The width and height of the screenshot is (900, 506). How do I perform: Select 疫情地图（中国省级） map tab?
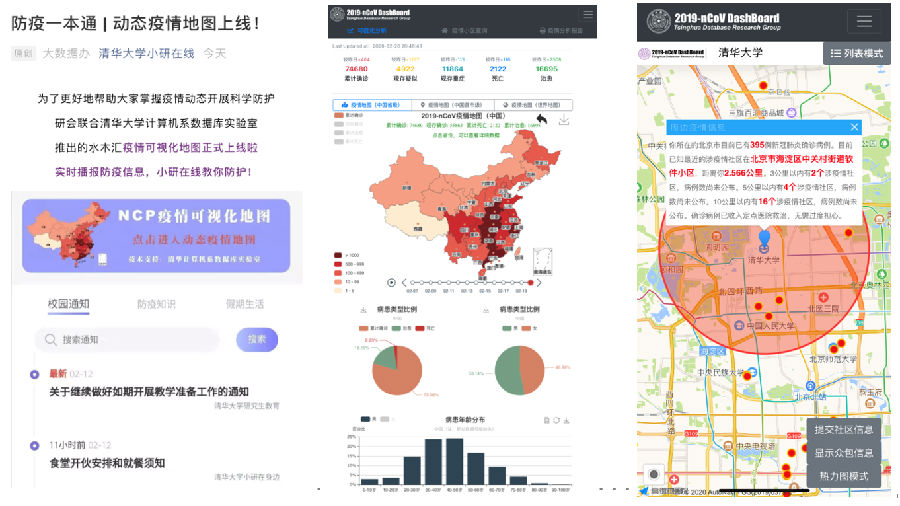tap(372, 105)
